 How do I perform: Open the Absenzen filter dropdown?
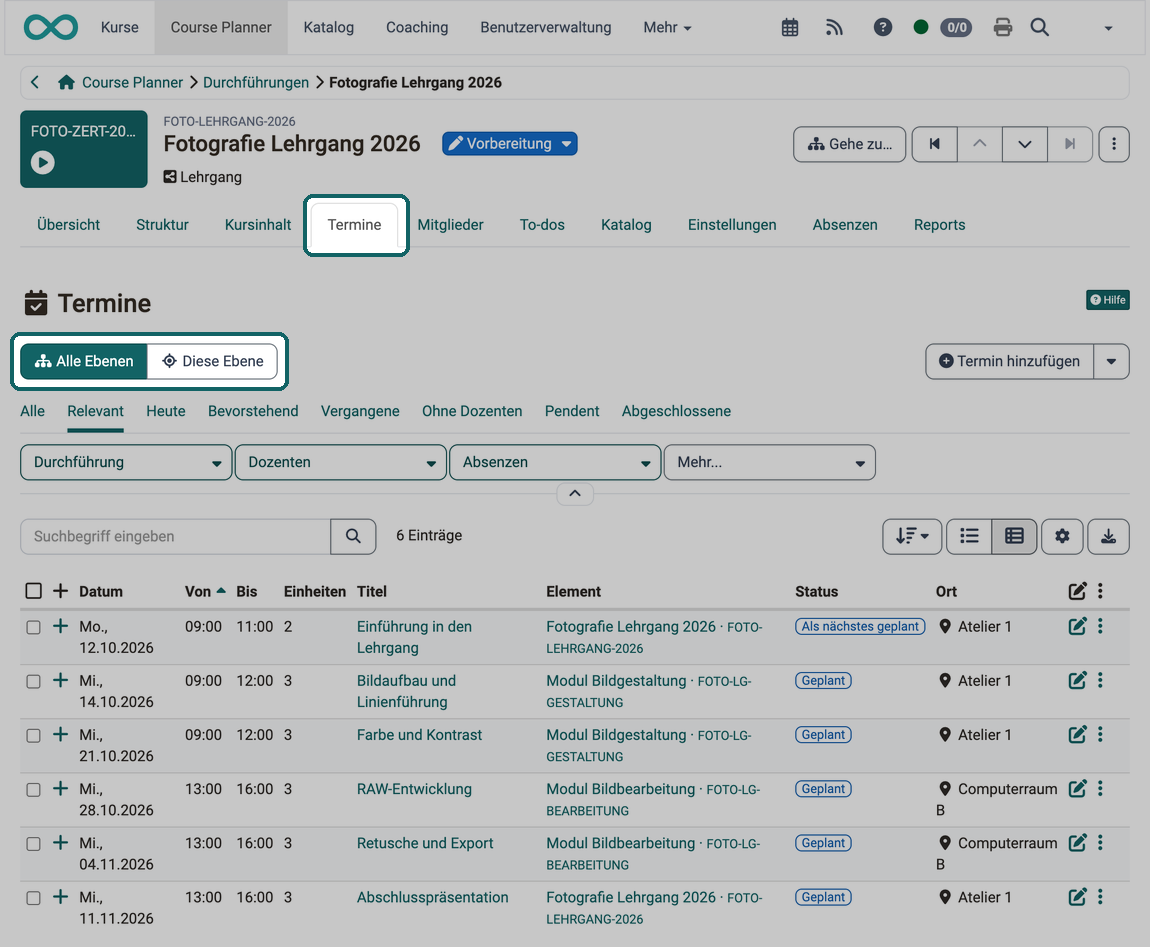[x=555, y=462]
